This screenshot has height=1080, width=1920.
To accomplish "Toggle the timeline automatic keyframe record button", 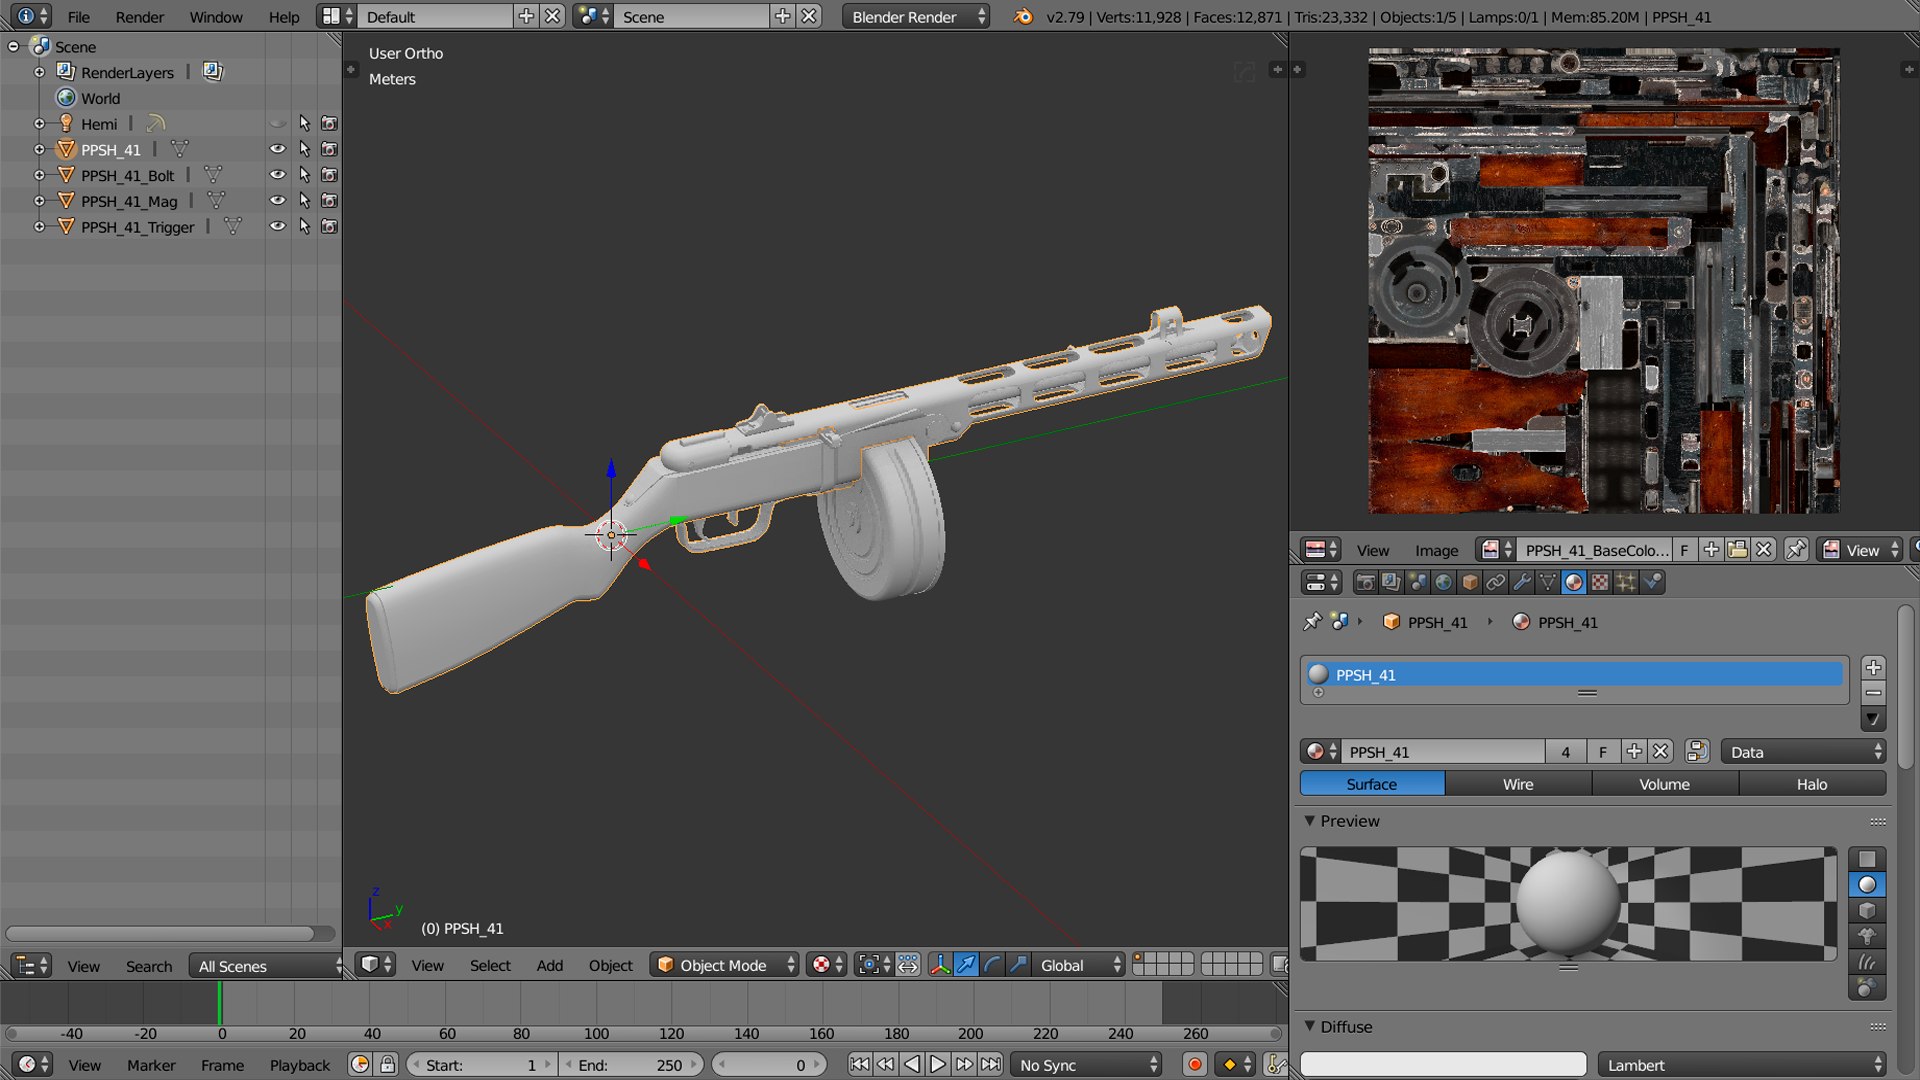I will click(1194, 1065).
